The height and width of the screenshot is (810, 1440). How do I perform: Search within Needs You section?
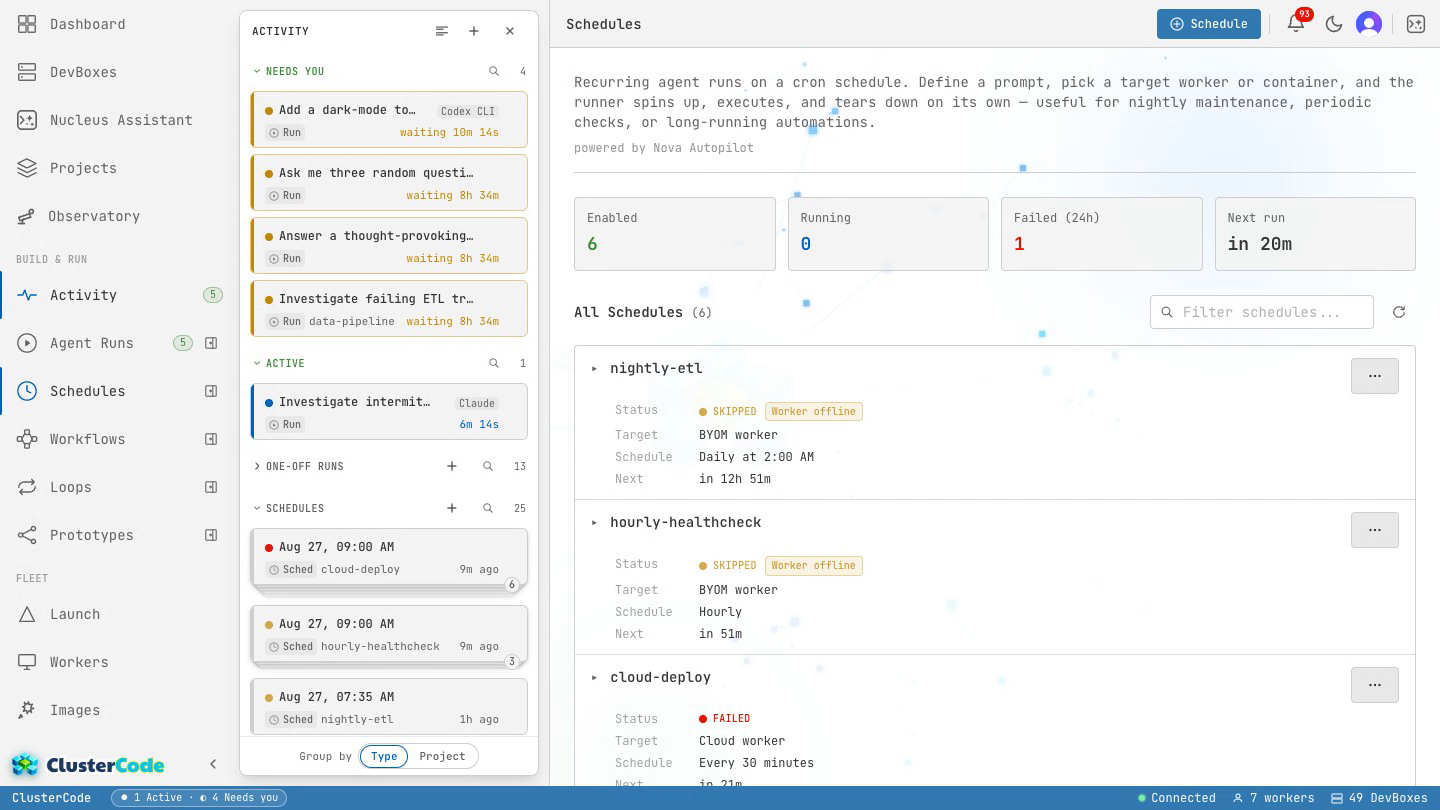pyautogui.click(x=494, y=71)
